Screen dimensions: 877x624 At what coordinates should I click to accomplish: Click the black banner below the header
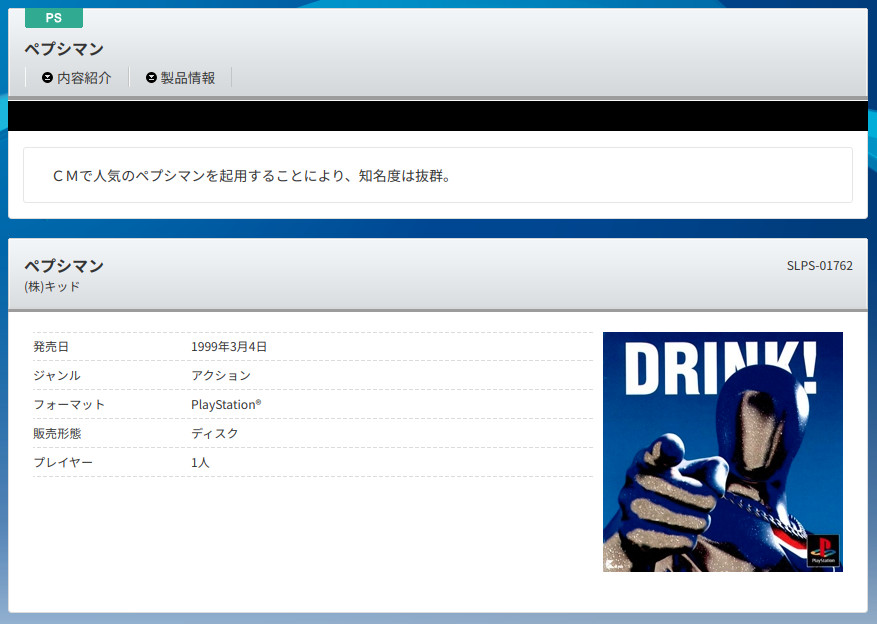437,116
